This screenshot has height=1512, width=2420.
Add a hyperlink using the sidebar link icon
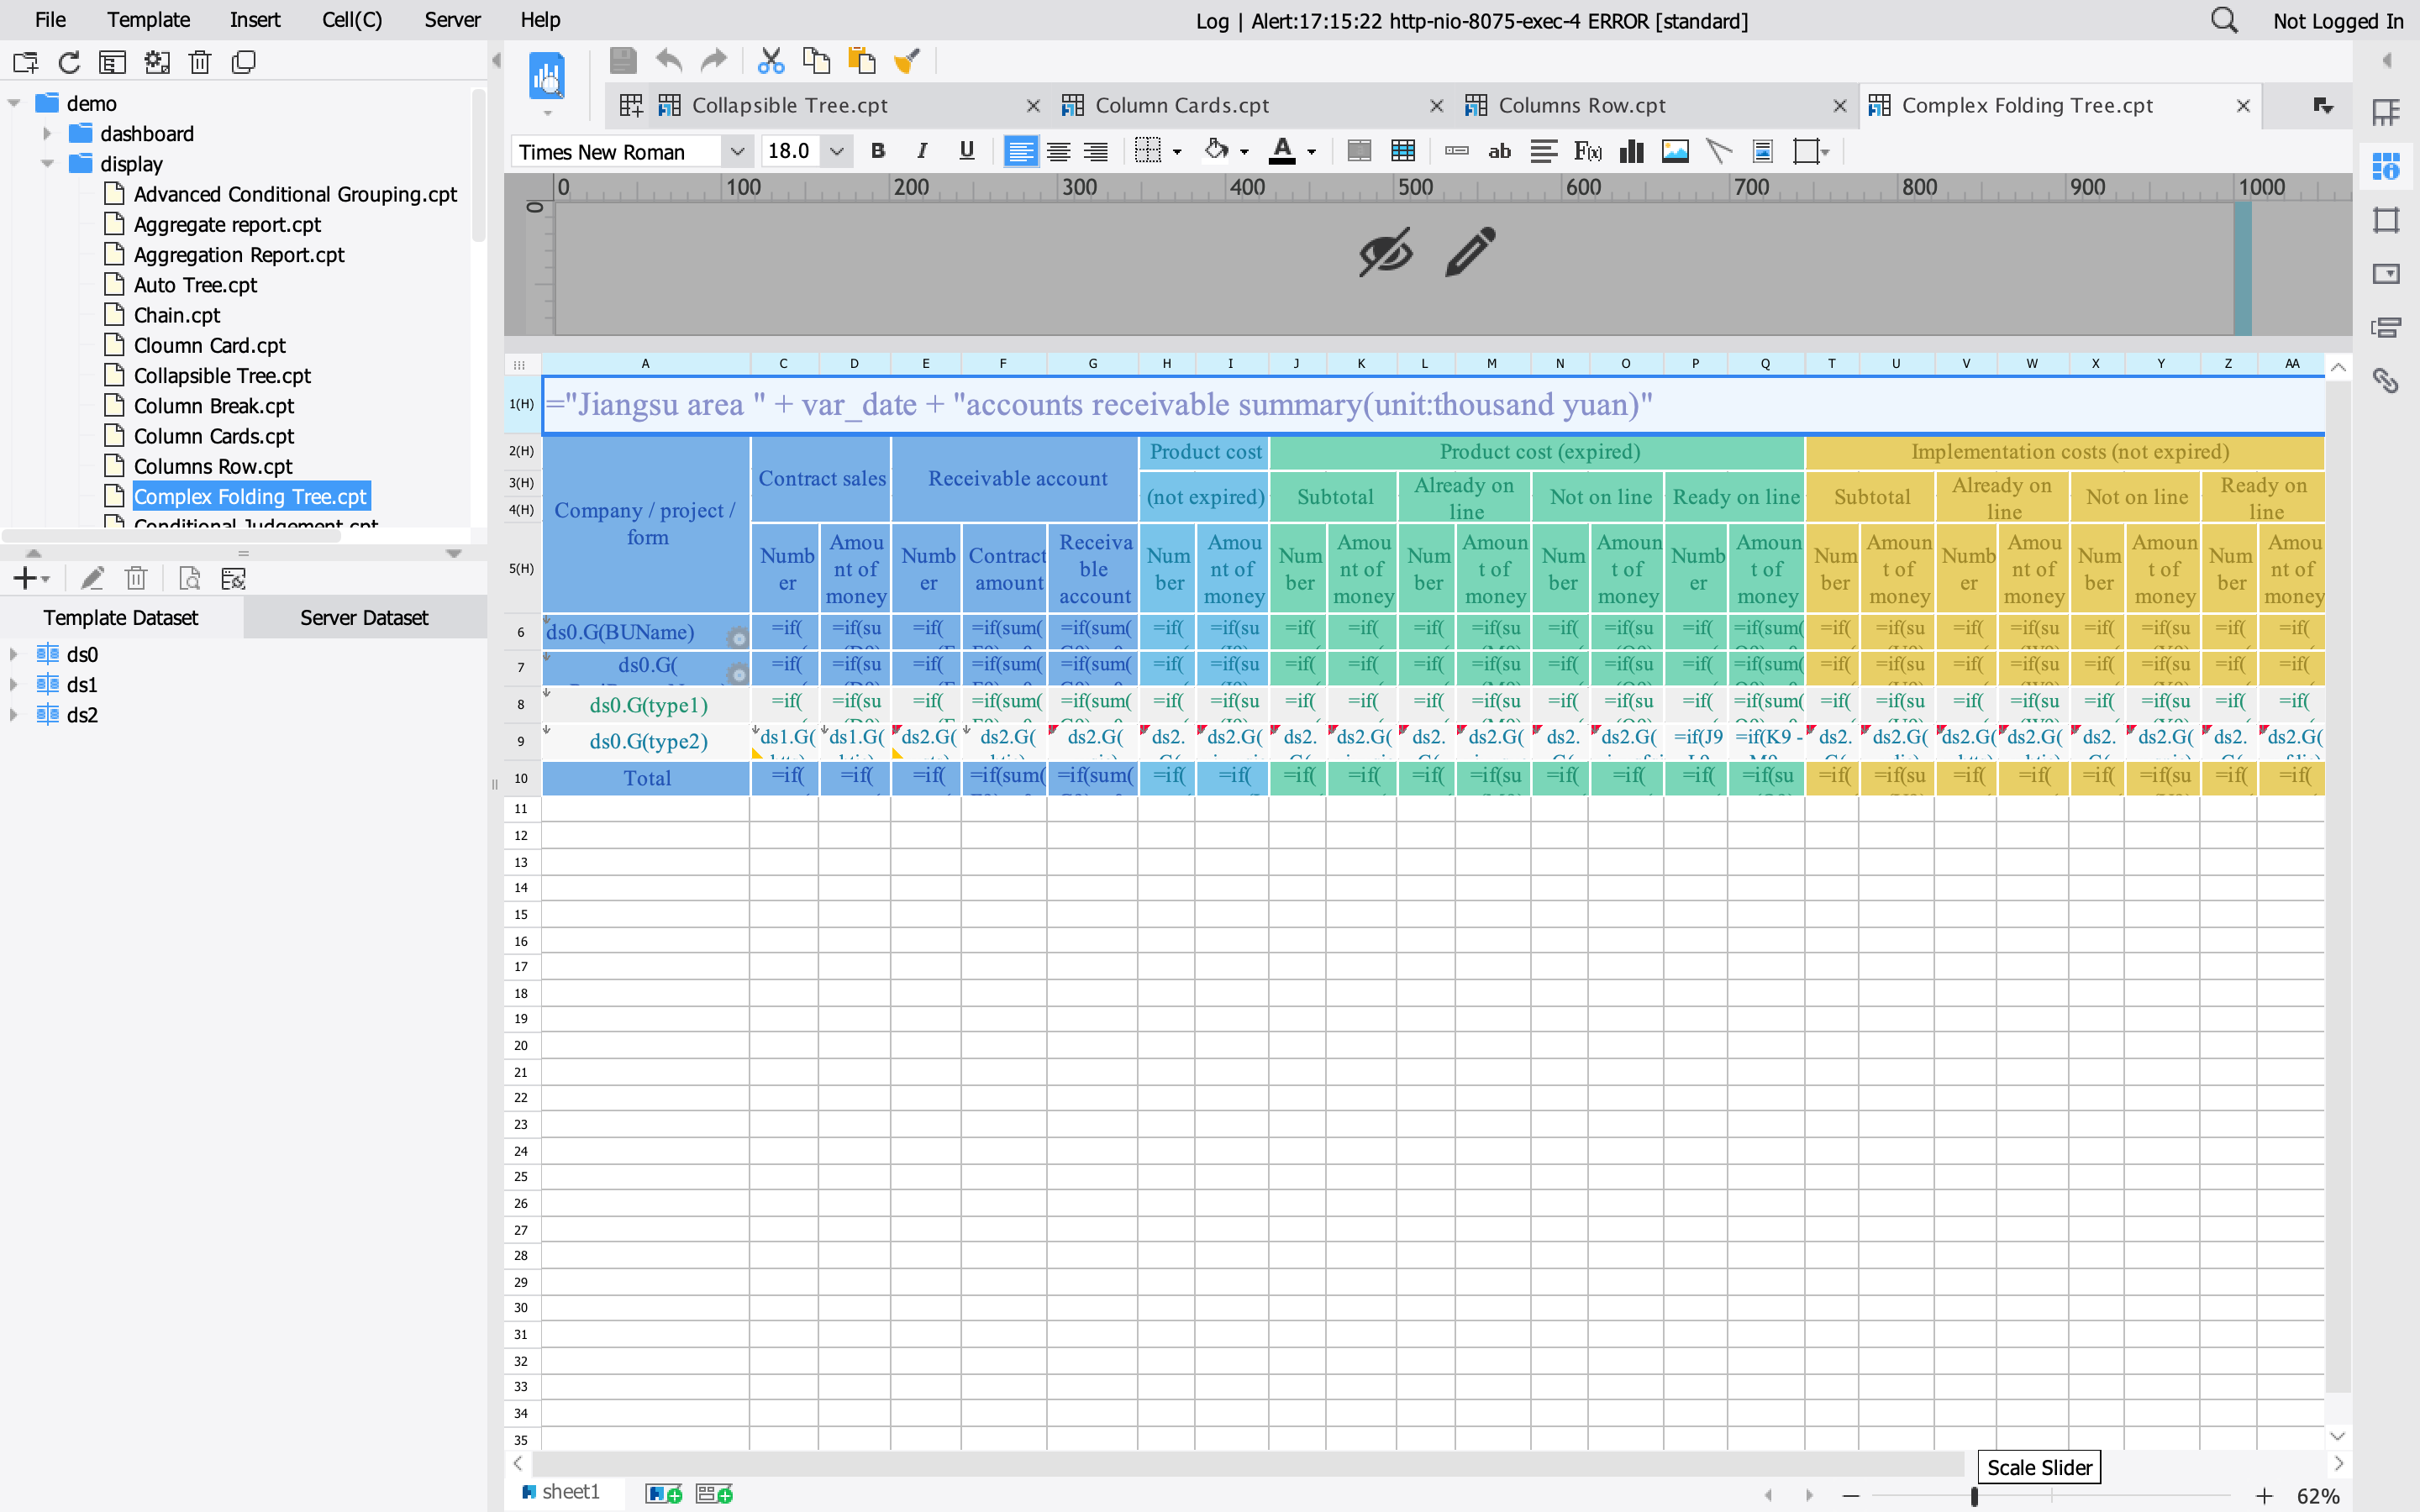coord(2388,381)
